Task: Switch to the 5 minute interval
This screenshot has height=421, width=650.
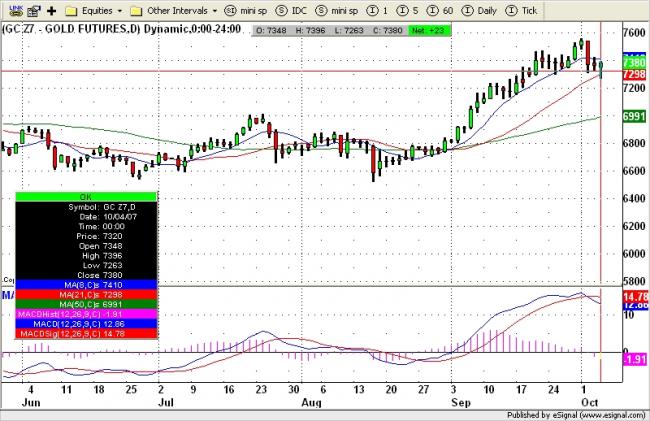Action: pyautogui.click(x=407, y=11)
